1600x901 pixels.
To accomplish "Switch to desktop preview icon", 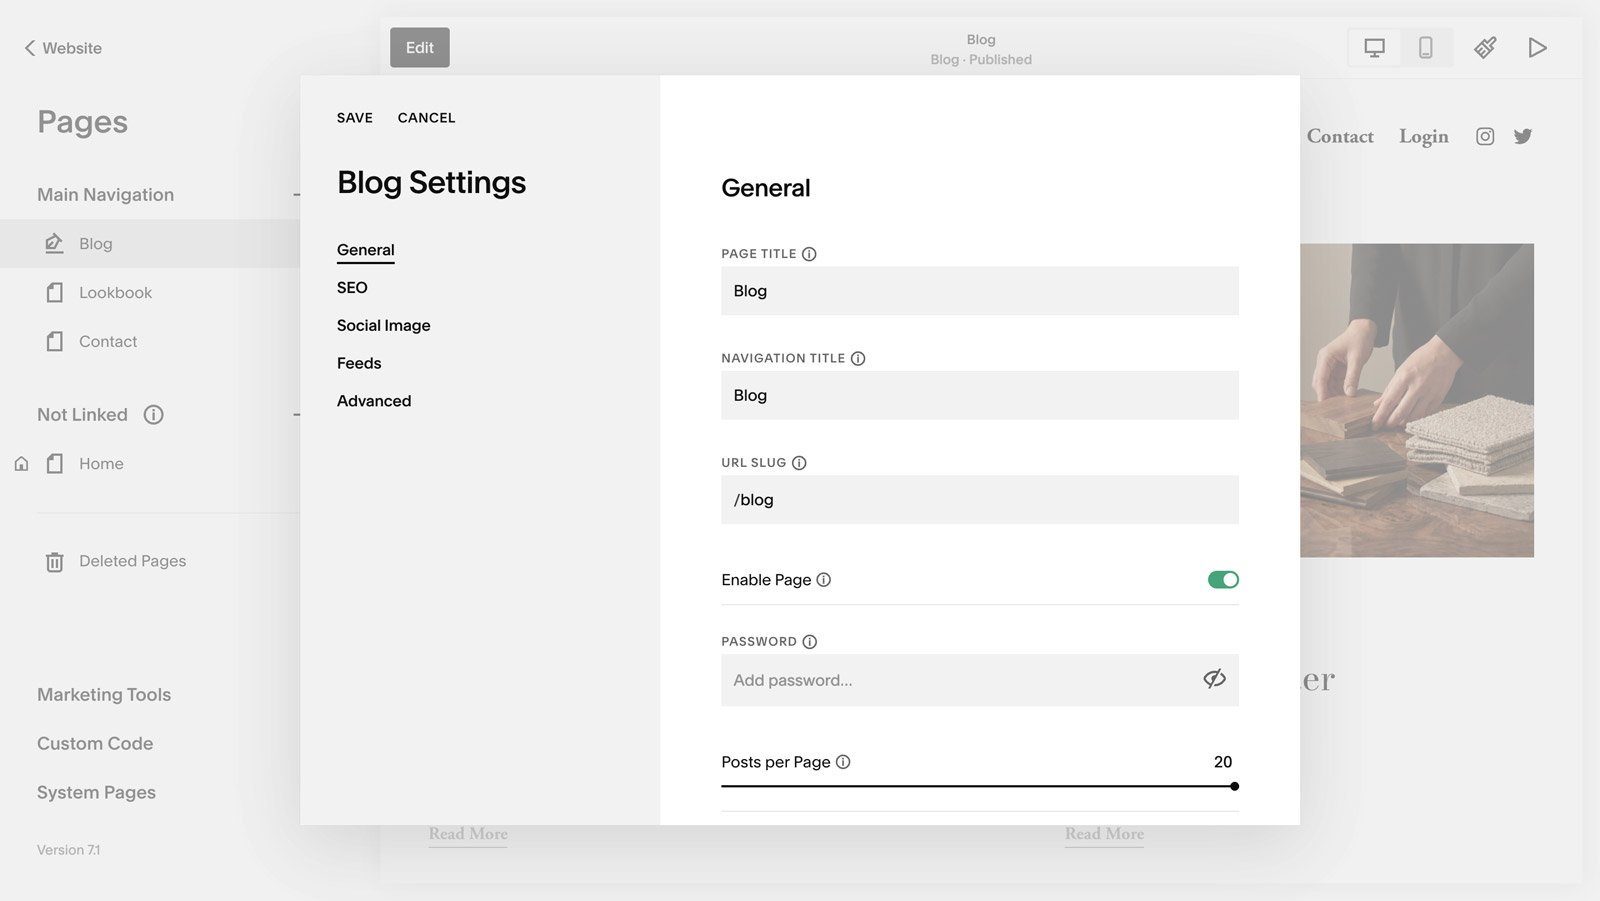I will [1375, 47].
